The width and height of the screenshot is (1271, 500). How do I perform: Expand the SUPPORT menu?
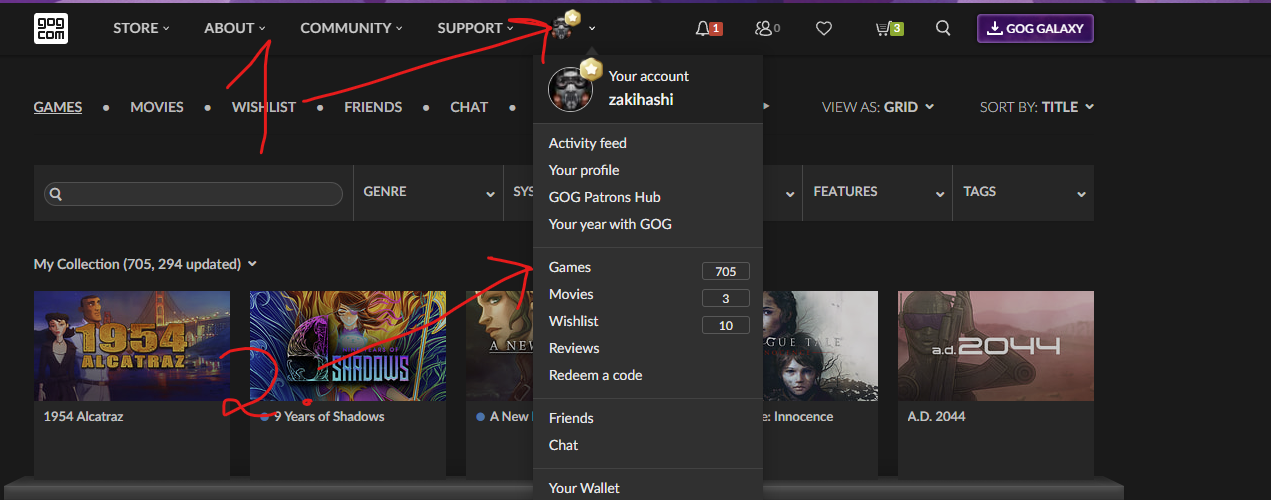point(475,28)
